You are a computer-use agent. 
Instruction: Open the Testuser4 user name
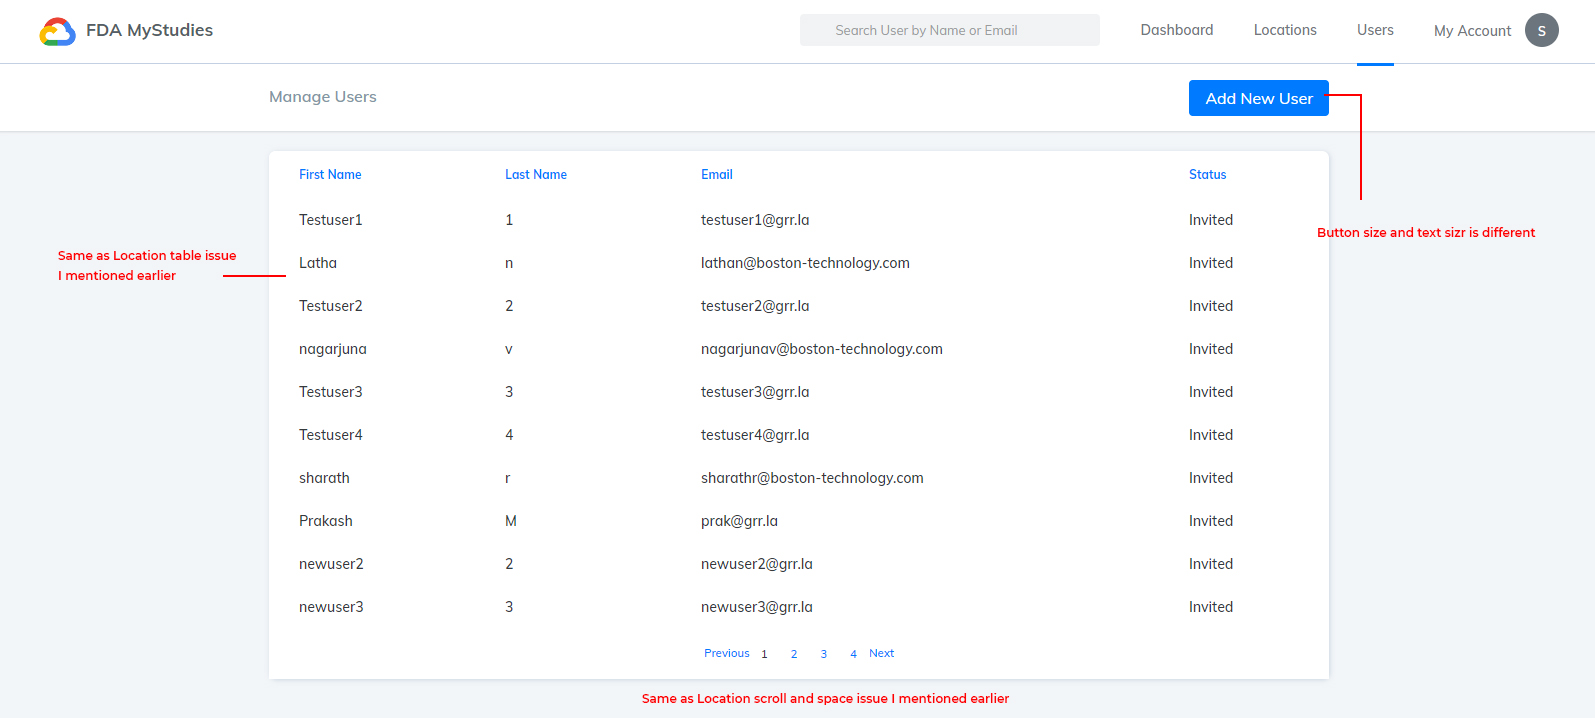(331, 435)
